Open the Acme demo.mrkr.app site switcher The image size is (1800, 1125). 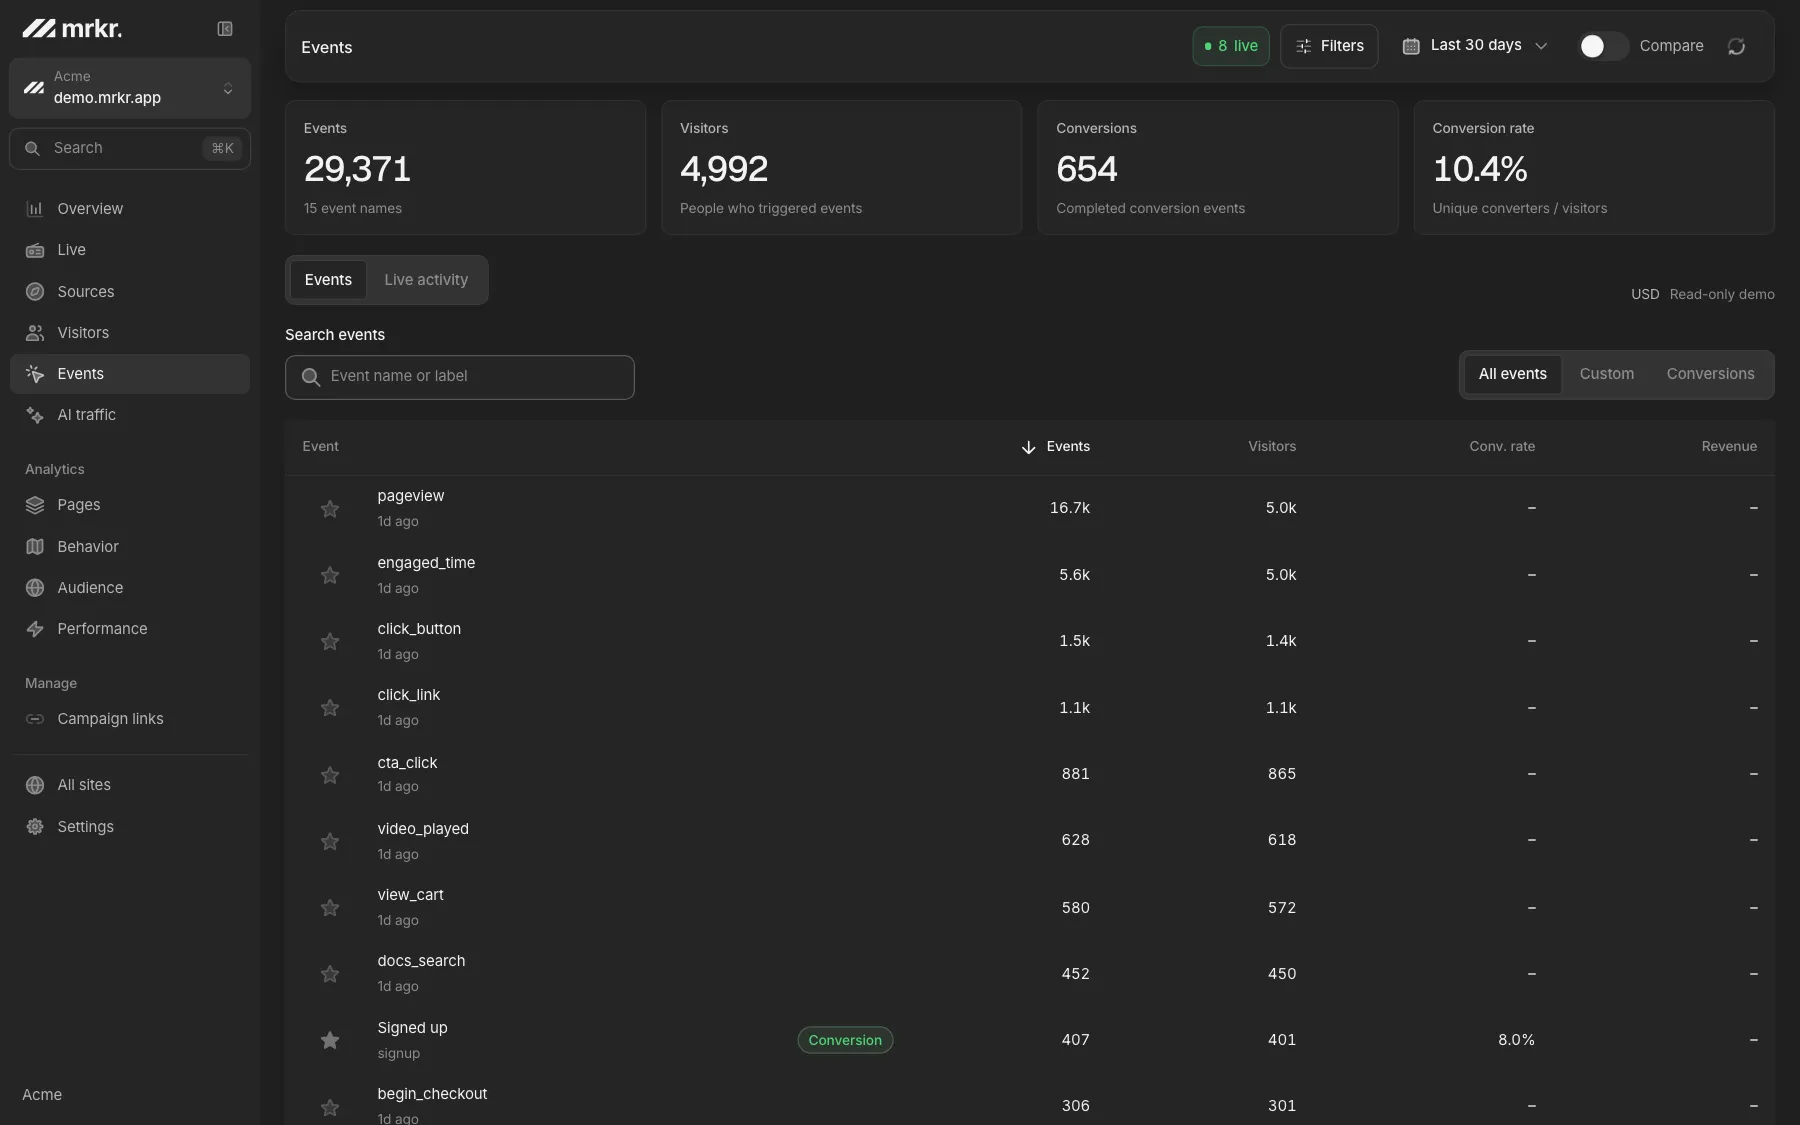[130, 88]
